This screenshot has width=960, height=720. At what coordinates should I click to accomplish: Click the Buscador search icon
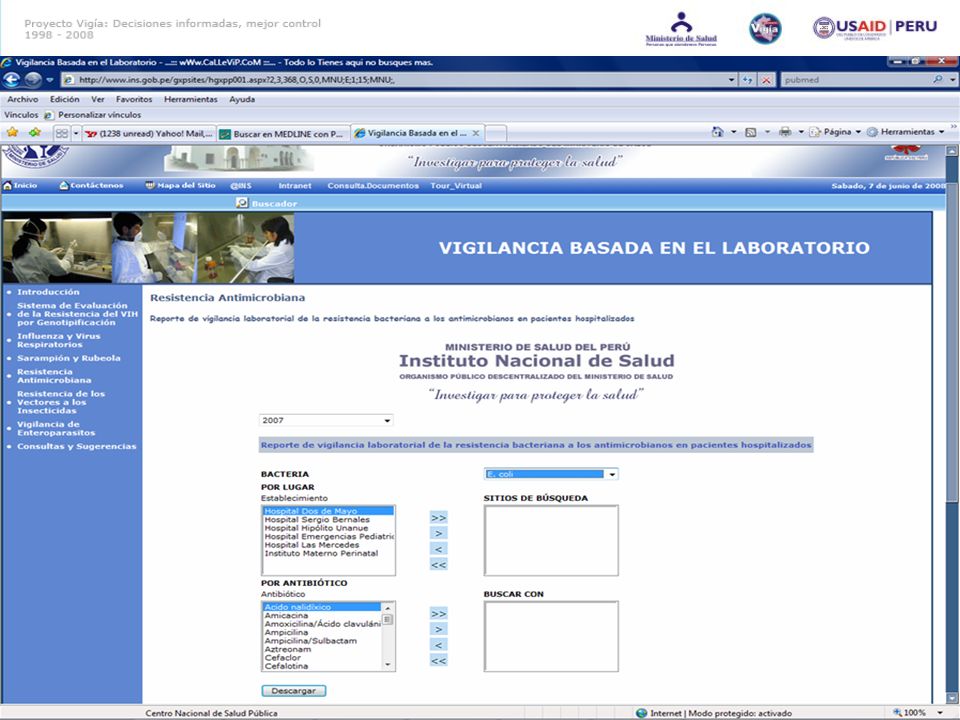[x=242, y=203]
